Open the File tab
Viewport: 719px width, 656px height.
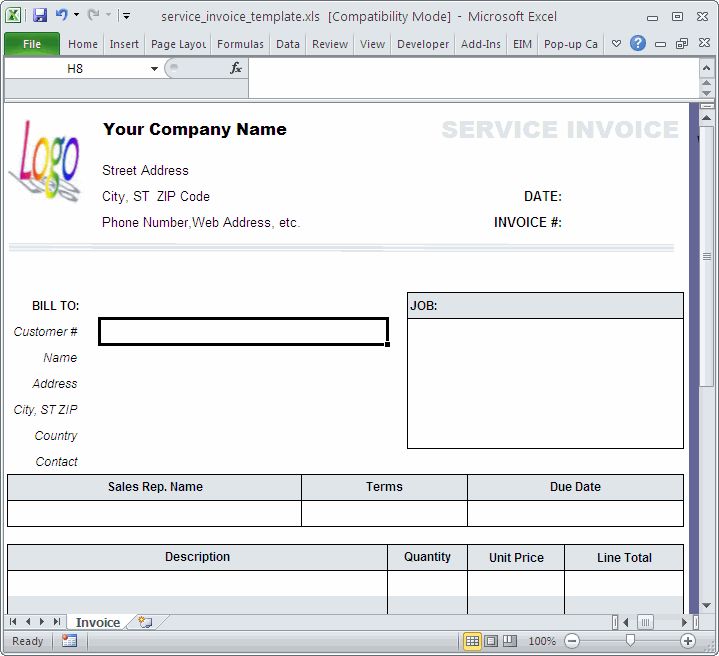(32, 44)
